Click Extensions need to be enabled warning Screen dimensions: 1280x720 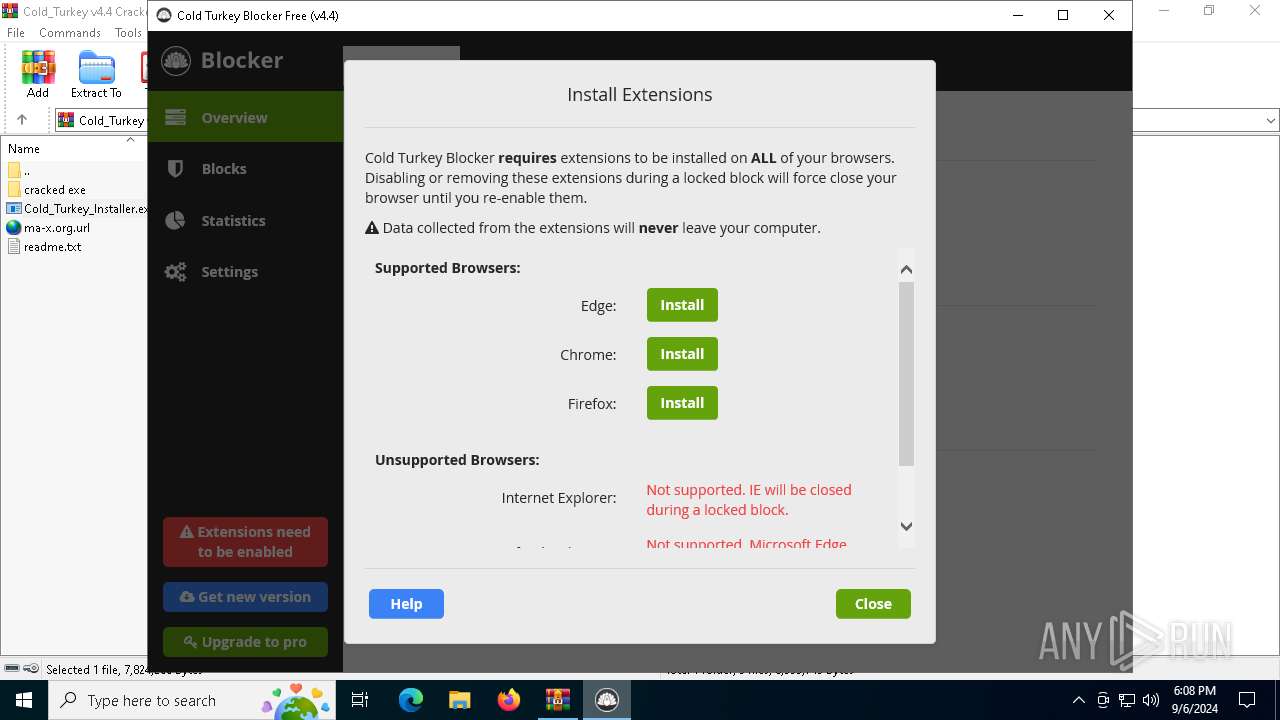(245, 542)
